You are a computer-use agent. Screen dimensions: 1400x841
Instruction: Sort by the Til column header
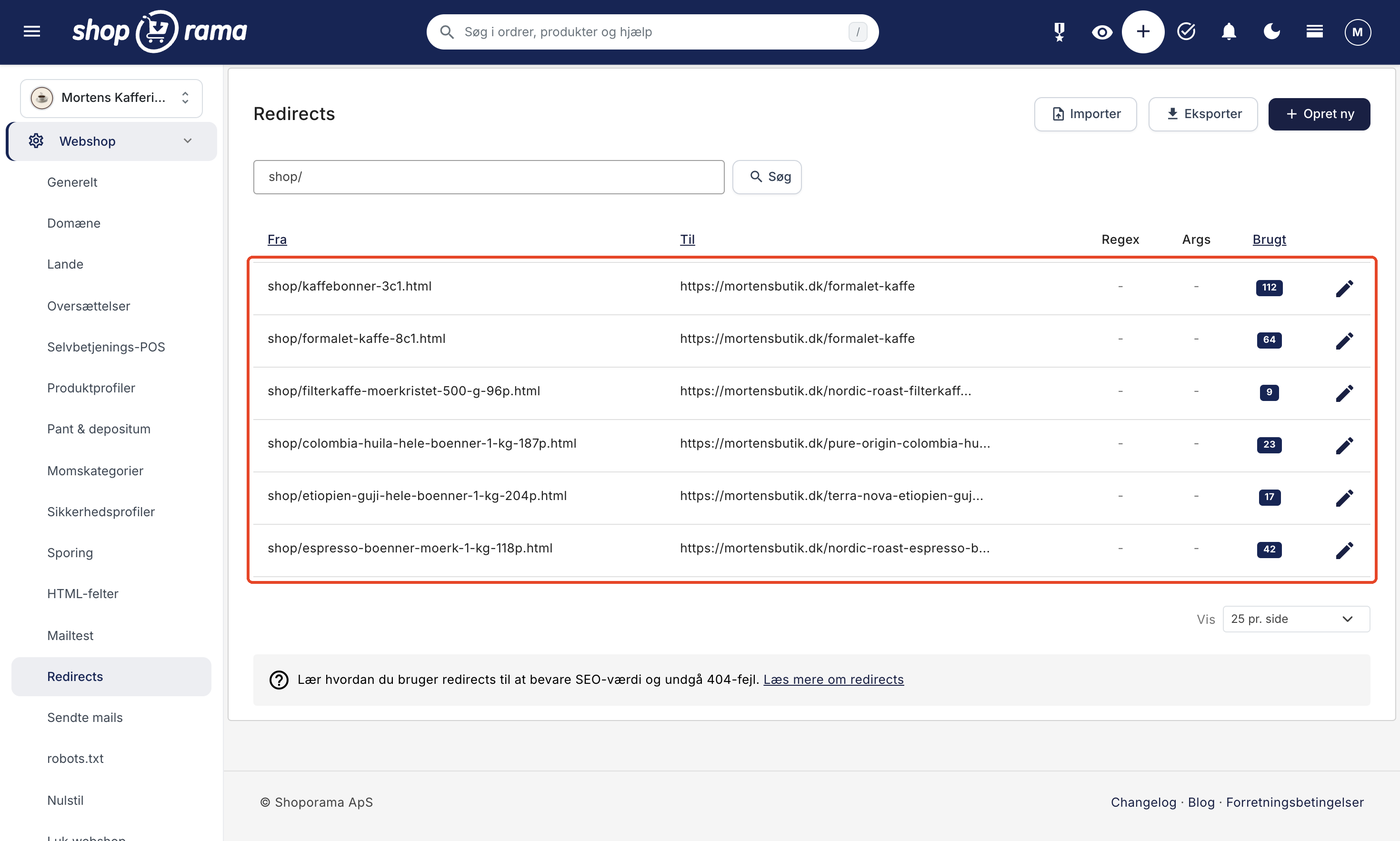(687, 240)
